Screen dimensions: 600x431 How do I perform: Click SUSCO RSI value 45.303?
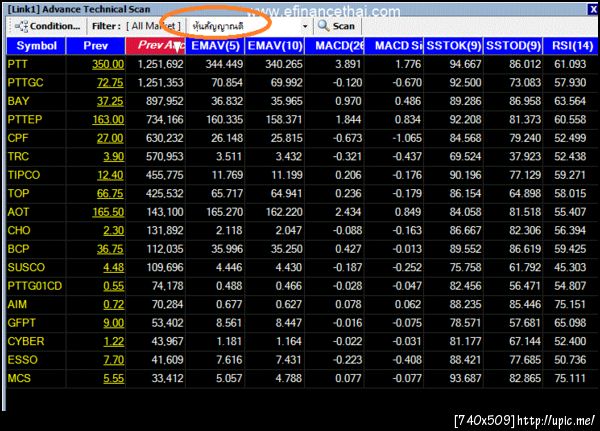[570, 267]
